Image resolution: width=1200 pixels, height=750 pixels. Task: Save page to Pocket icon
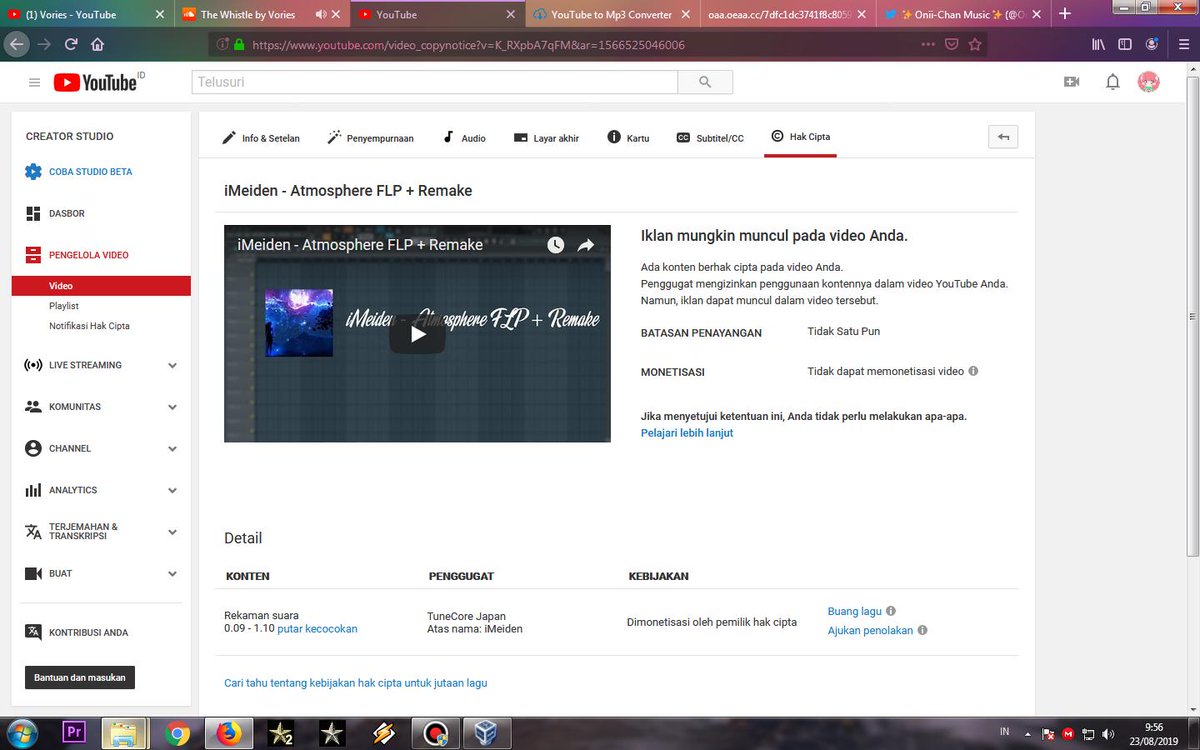point(951,45)
